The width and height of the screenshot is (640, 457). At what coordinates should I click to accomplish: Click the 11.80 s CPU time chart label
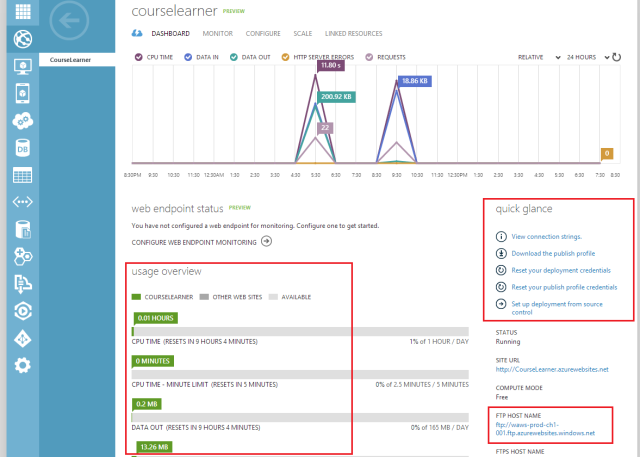click(x=331, y=65)
